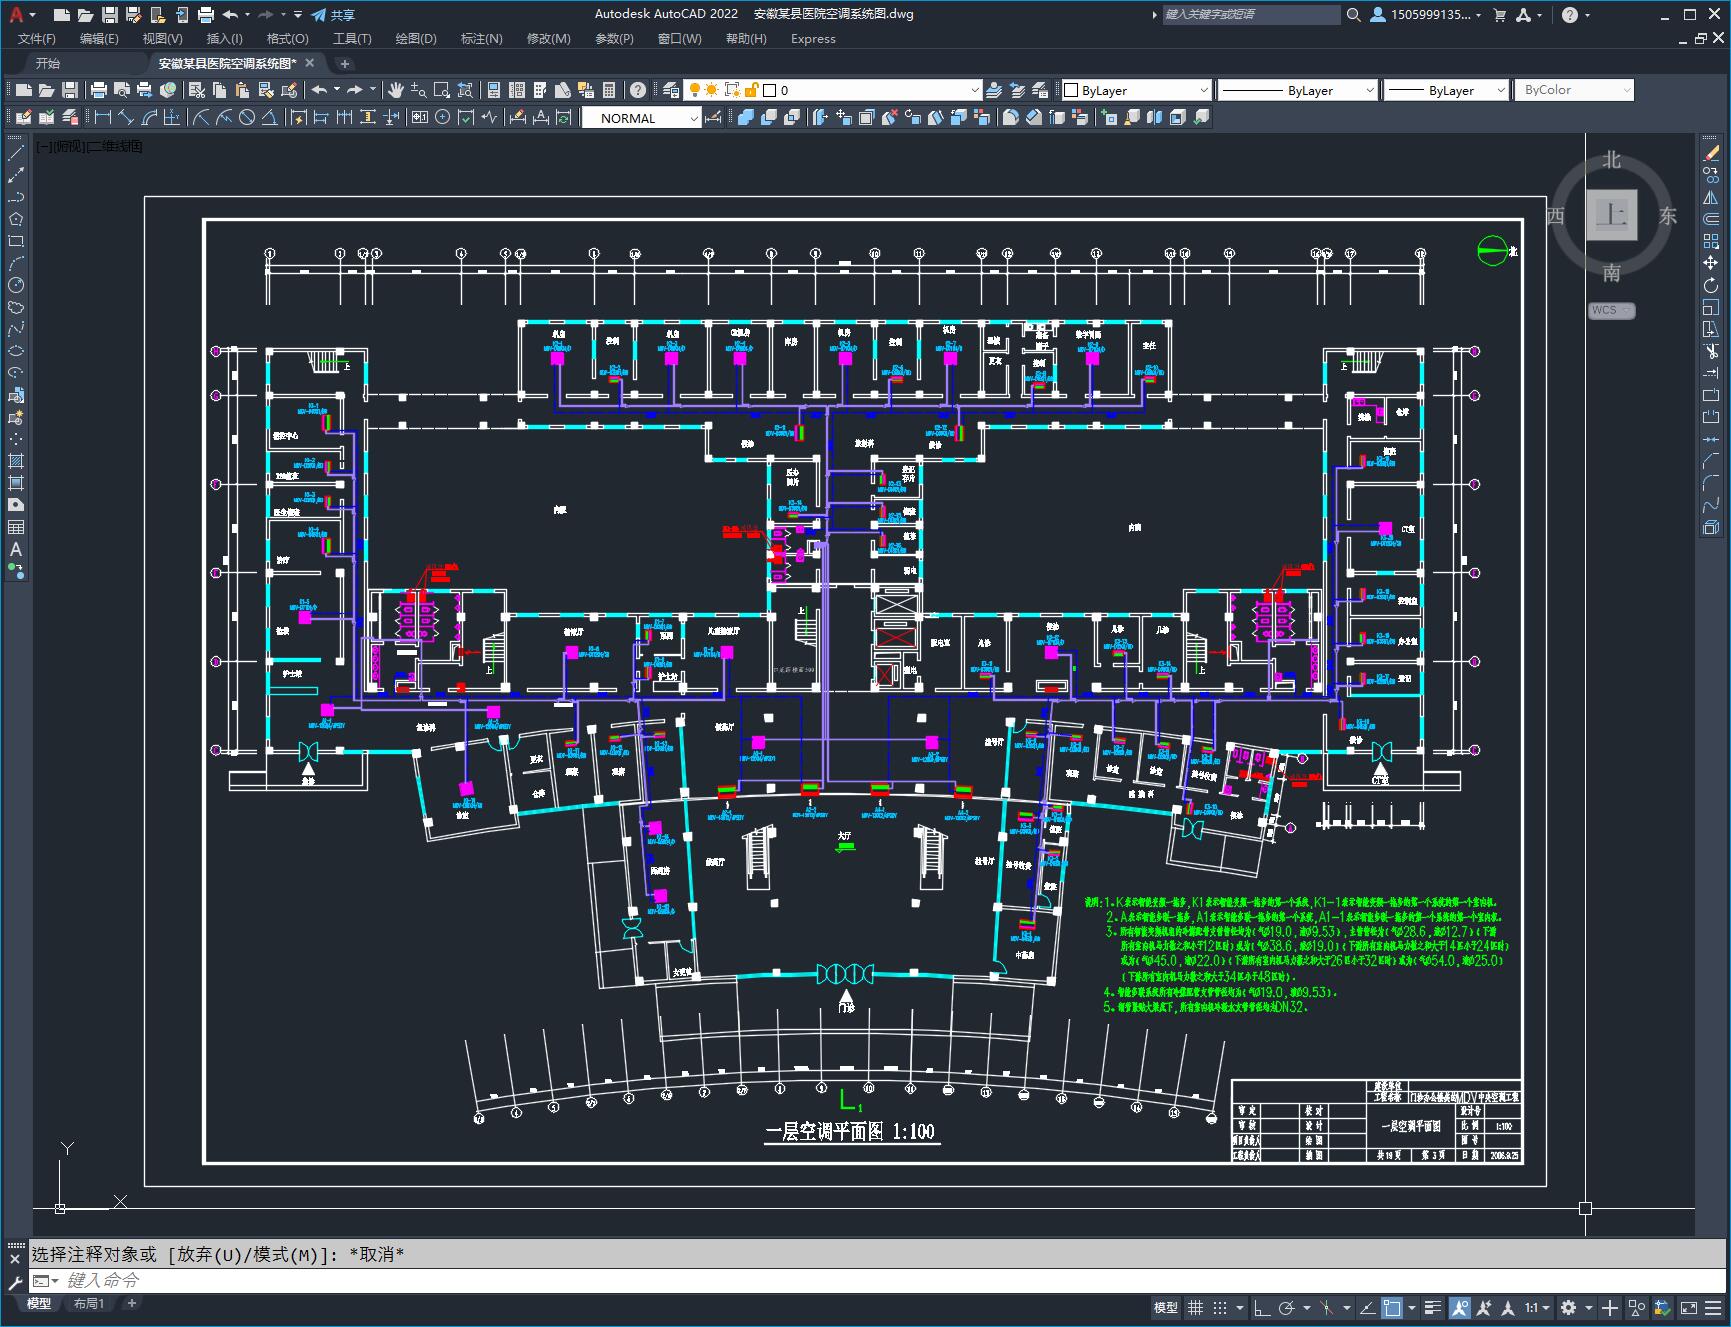Switch to the 布局1 layout tab
This screenshot has width=1731, height=1327.
tap(88, 1303)
